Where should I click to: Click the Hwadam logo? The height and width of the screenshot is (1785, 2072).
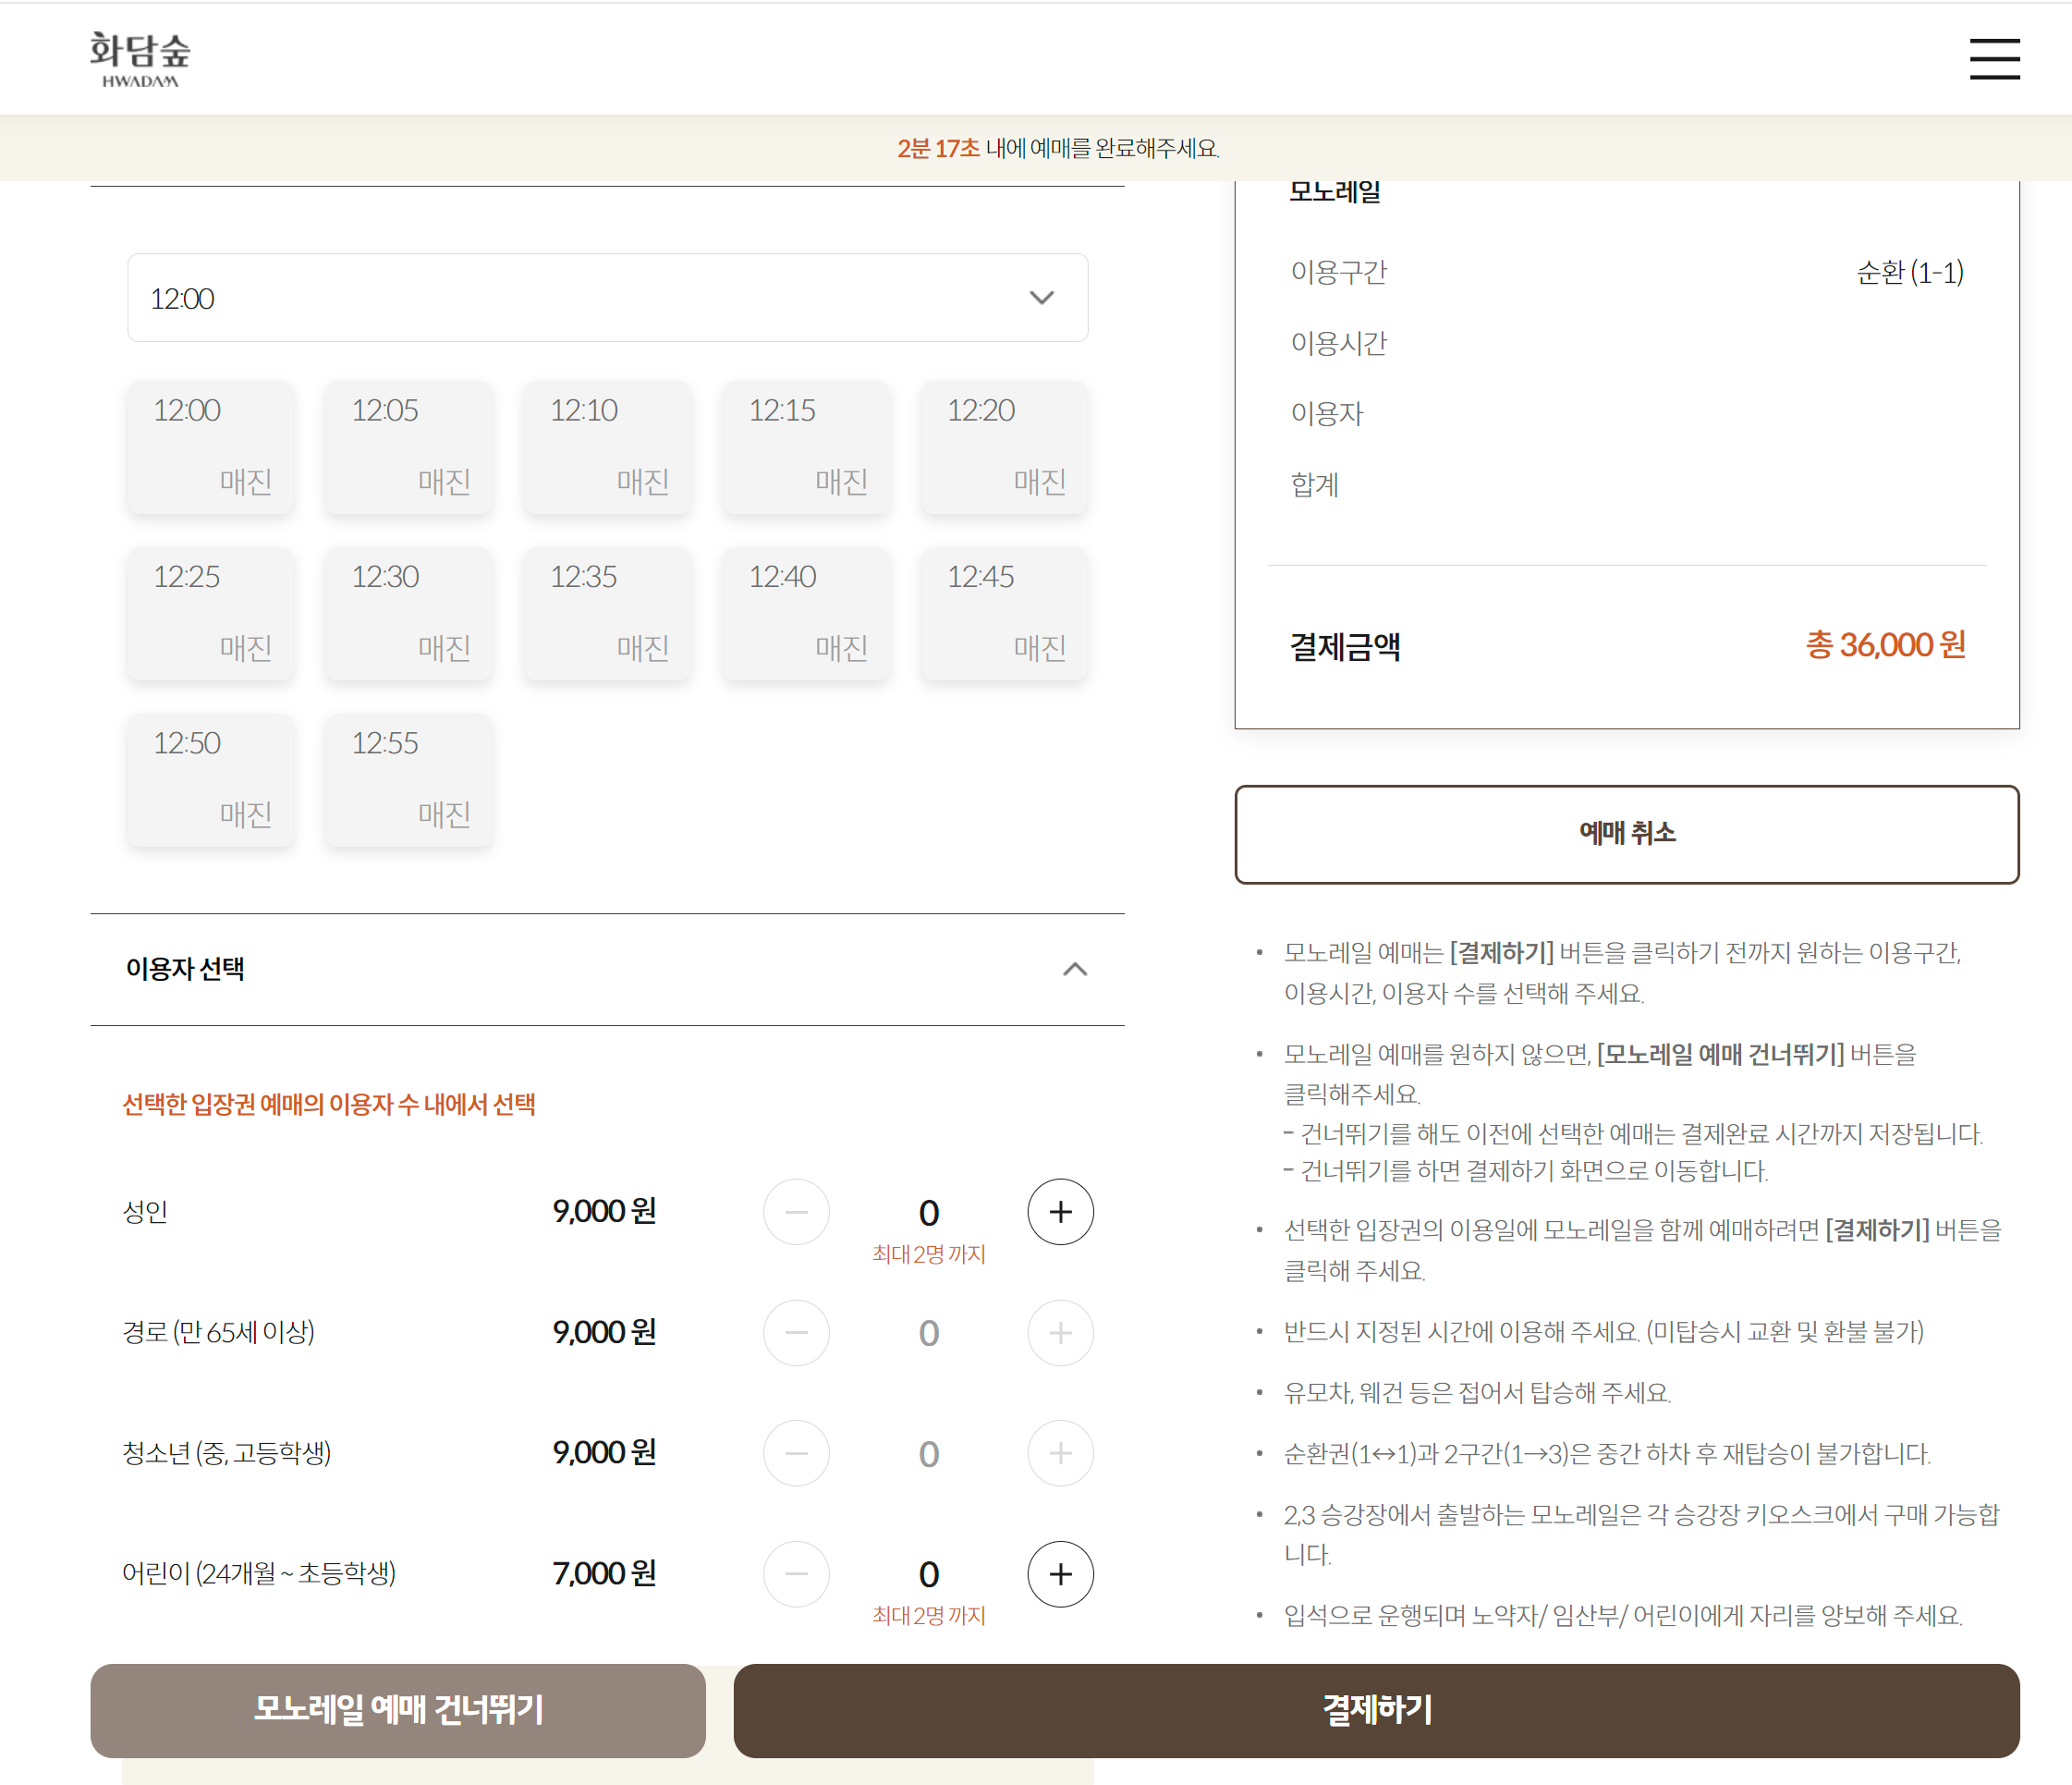[140, 59]
